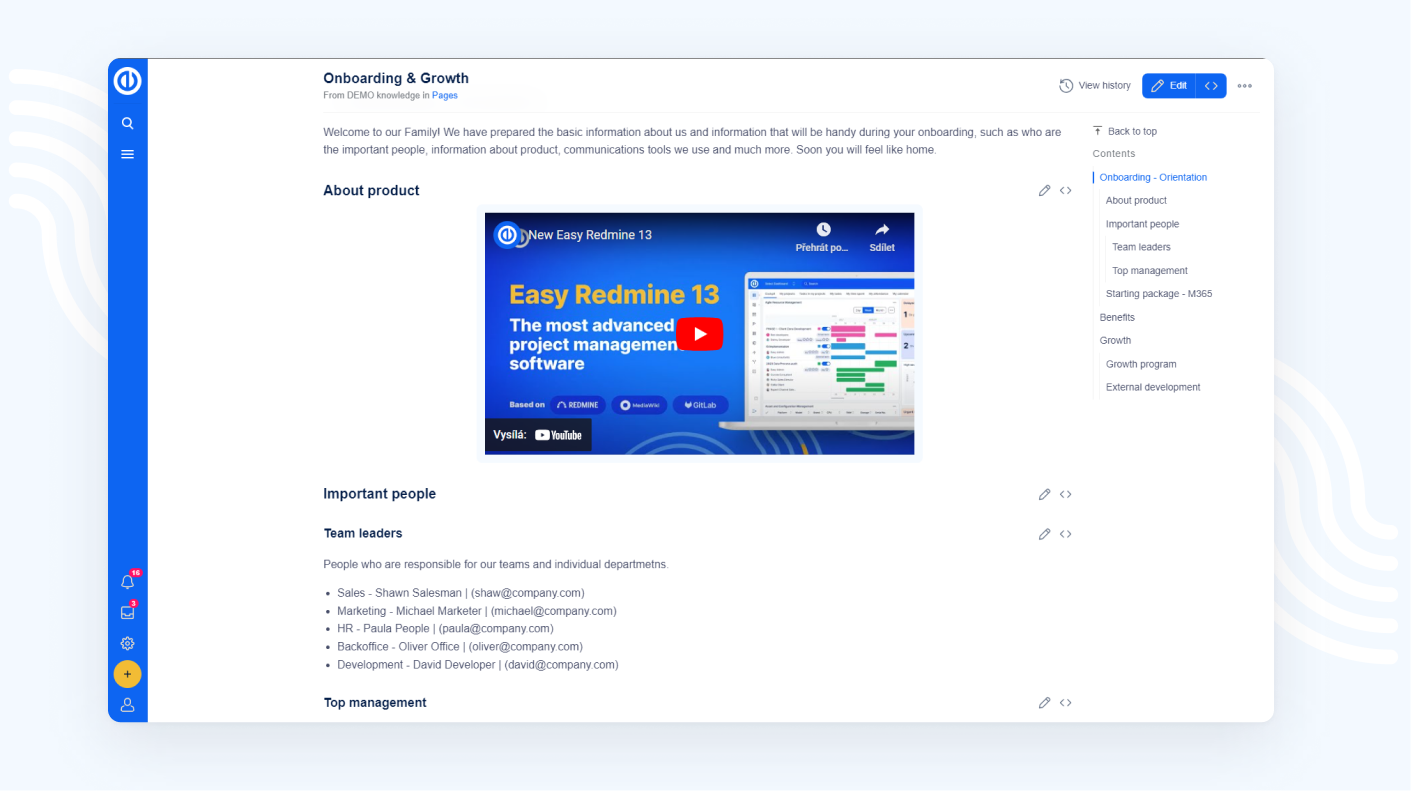Click the source code button beside Edit
This screenshot has width=1411, height=791.
1211,86
